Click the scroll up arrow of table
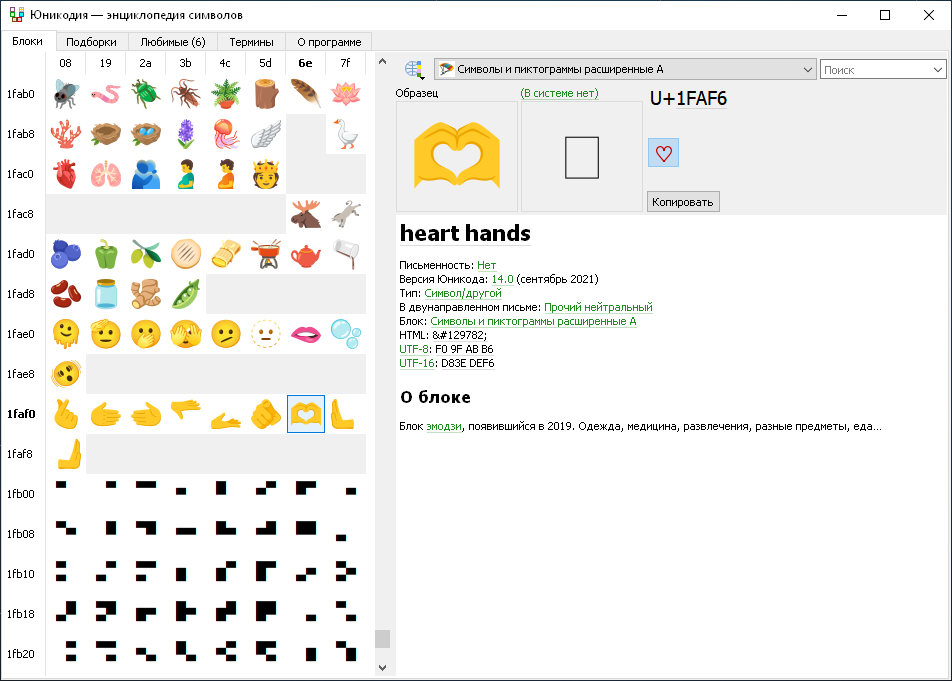Screen dimensions: 952x681 coord(382,61)
